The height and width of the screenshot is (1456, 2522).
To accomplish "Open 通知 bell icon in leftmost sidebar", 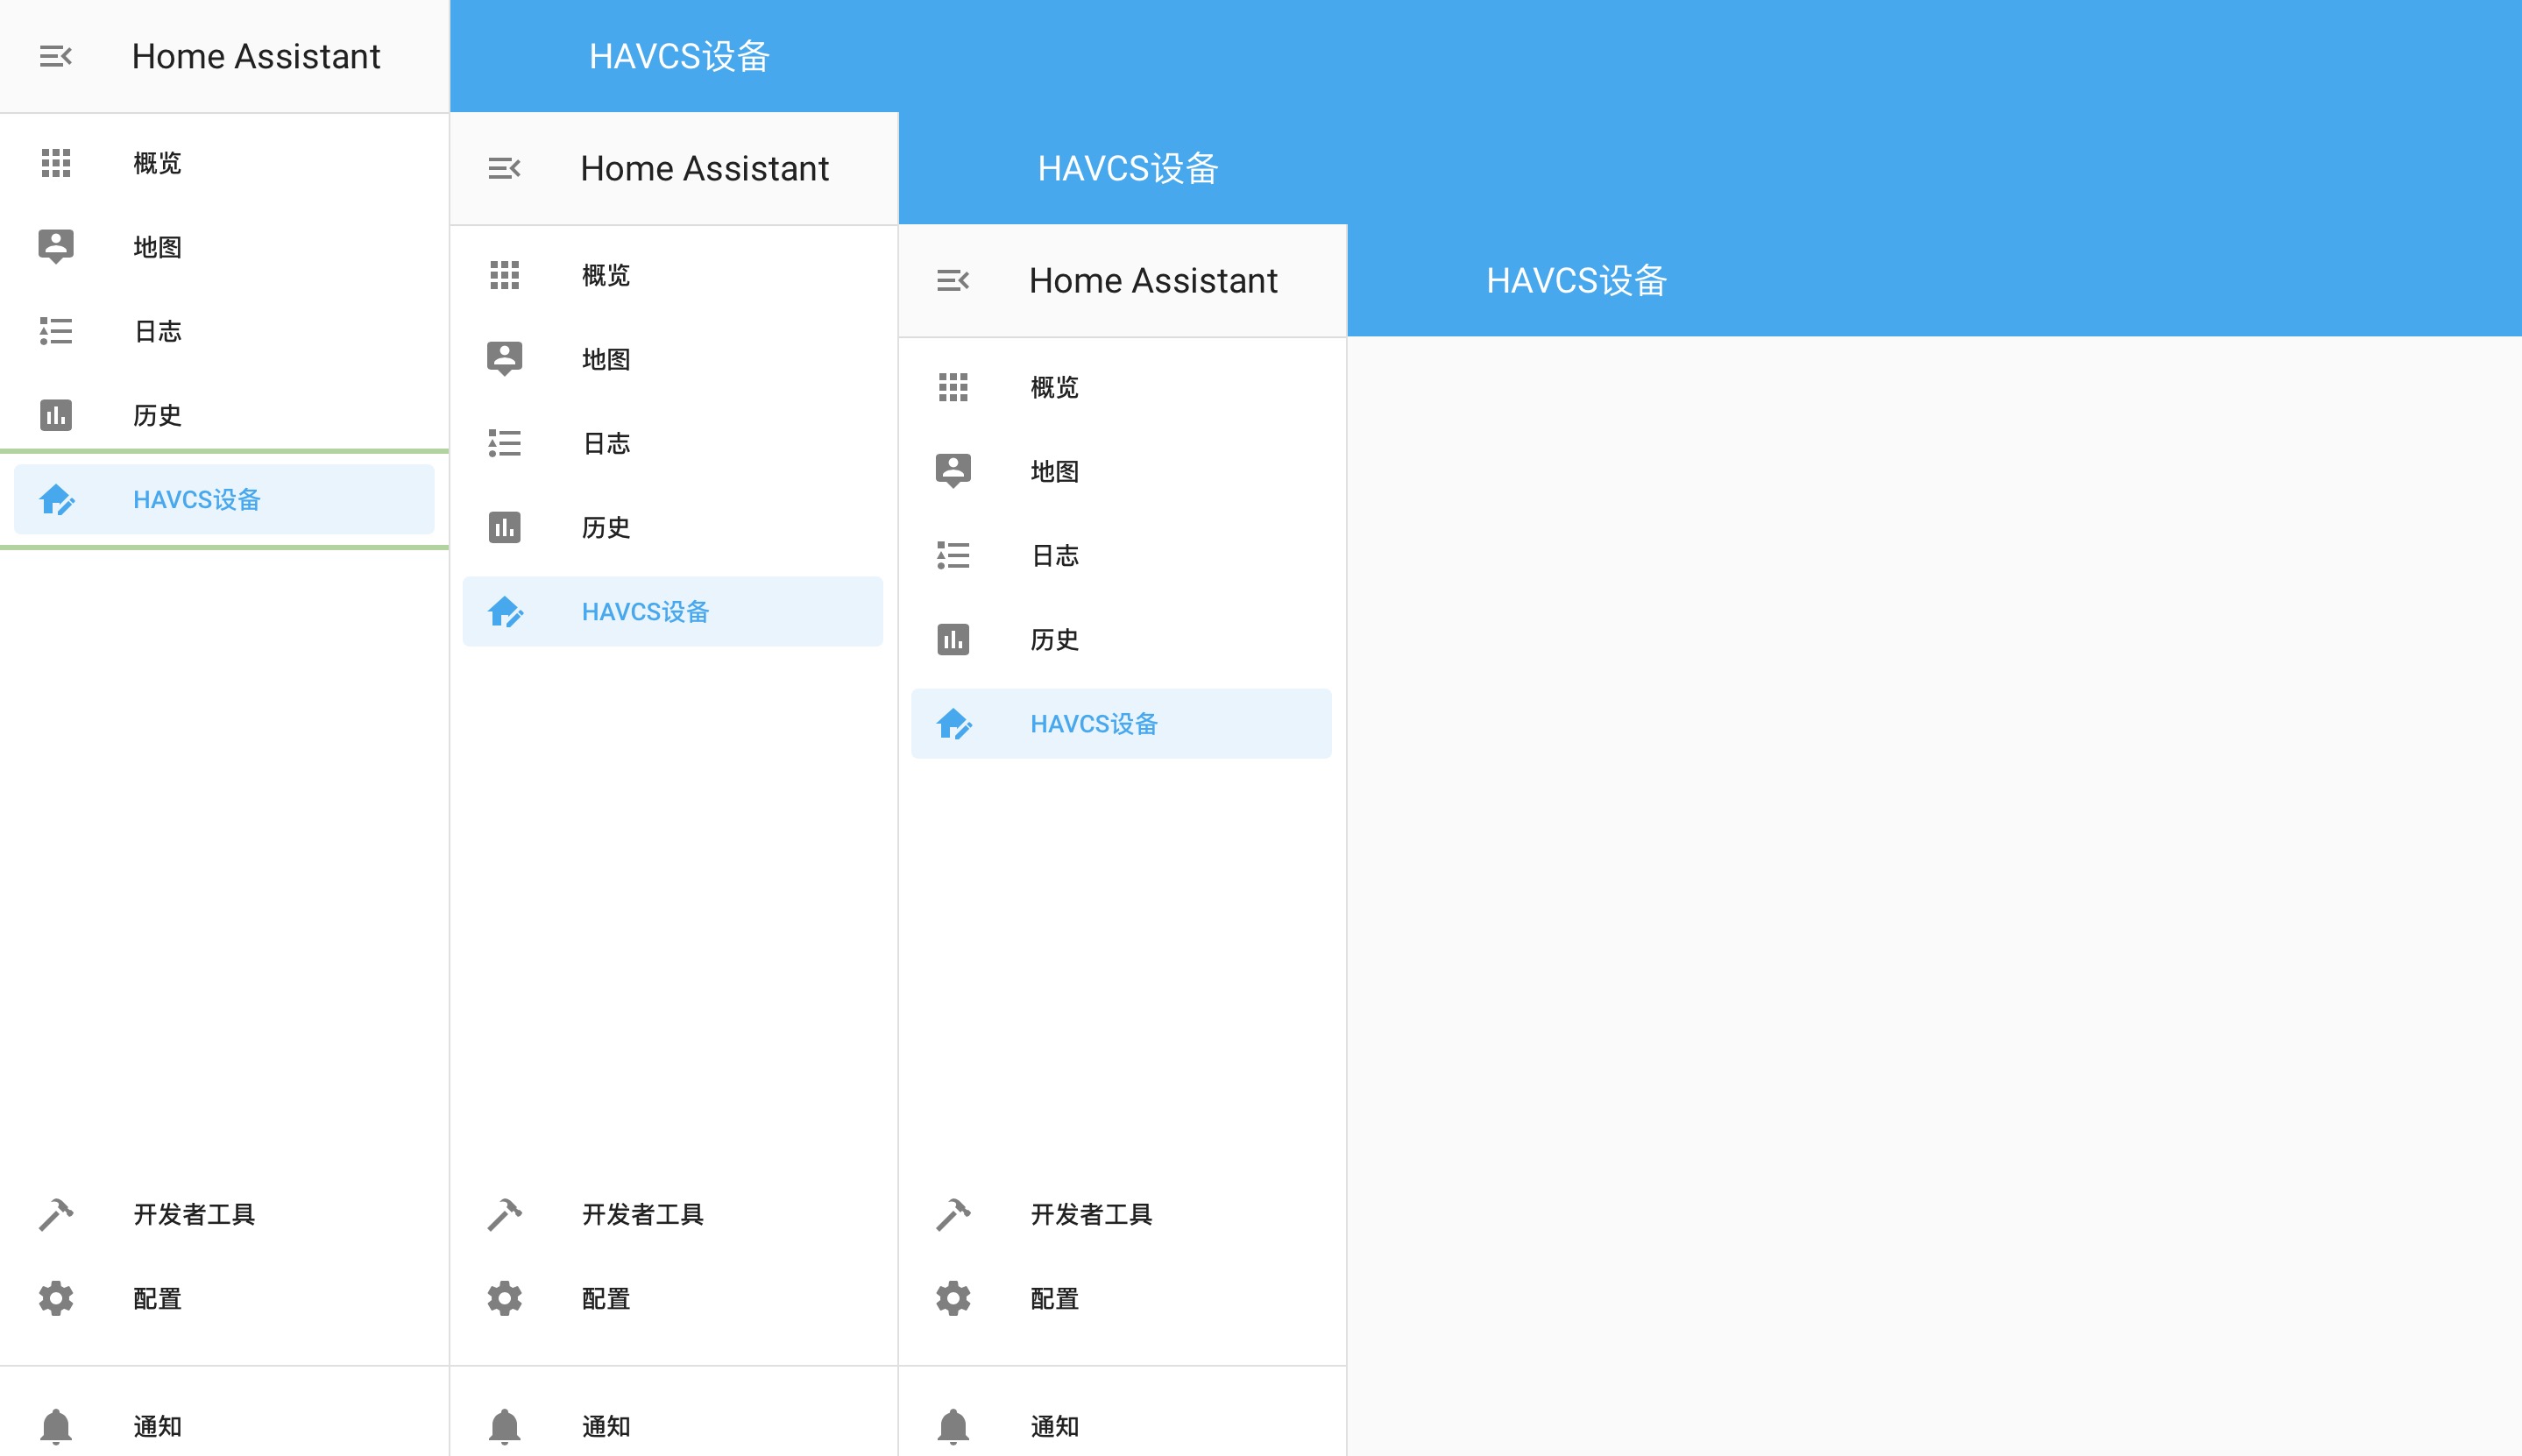I will 56,1426.
